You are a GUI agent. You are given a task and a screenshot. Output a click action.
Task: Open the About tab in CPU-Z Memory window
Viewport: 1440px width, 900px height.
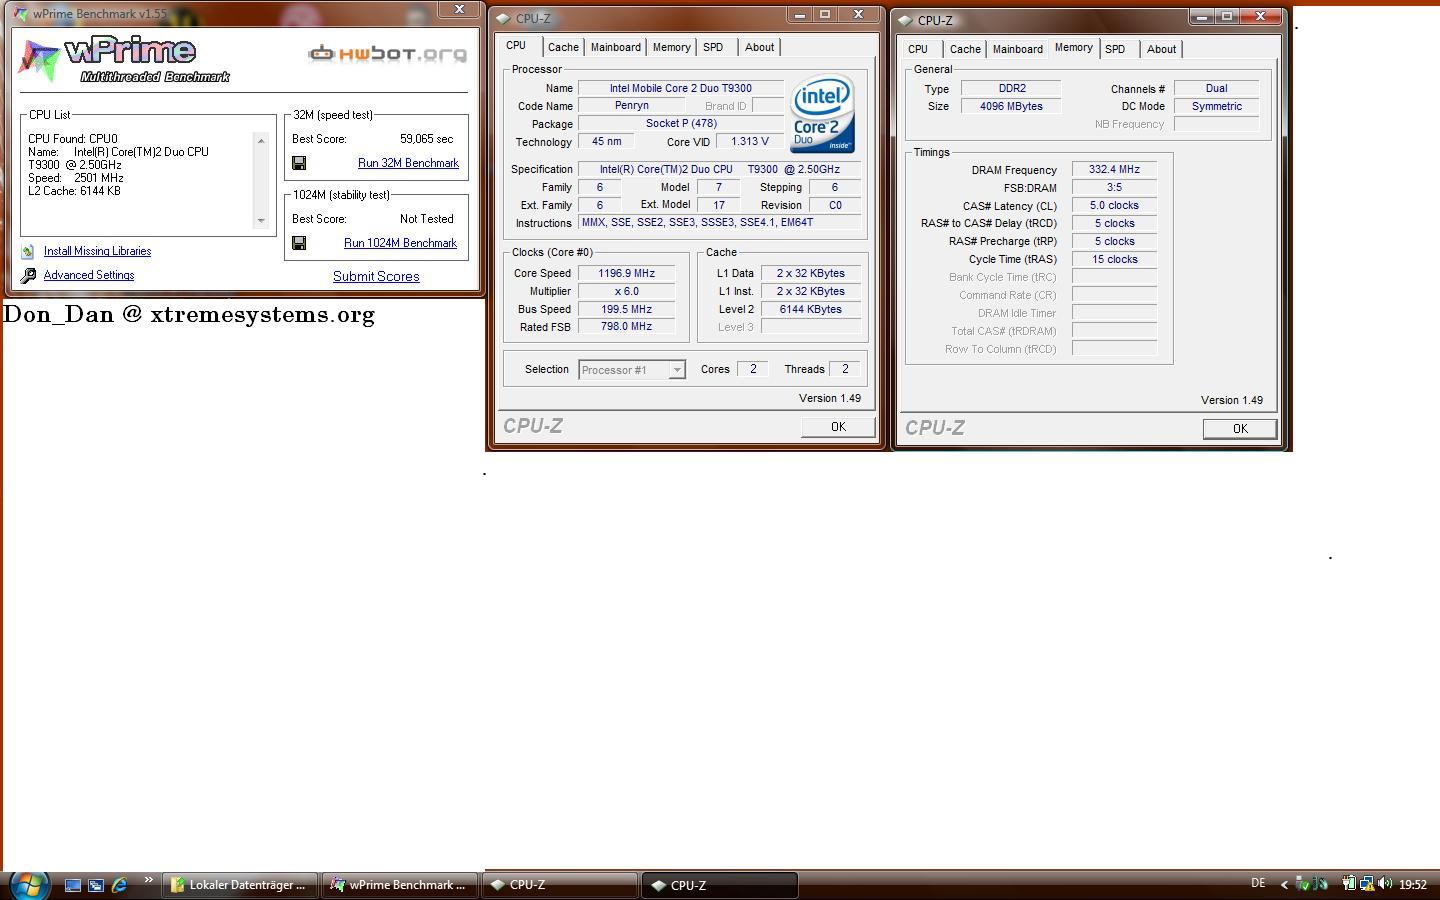1161,49
